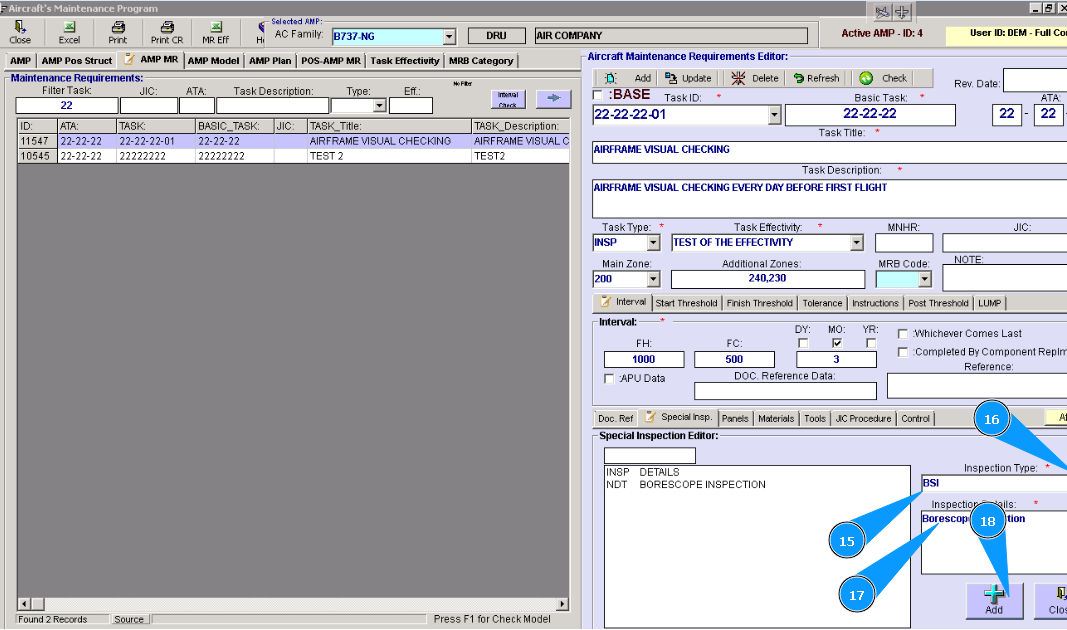Open the Materials tab
Image resolution: width=1067 pixels, height=630 pixels.
click(x=776, y=418)
